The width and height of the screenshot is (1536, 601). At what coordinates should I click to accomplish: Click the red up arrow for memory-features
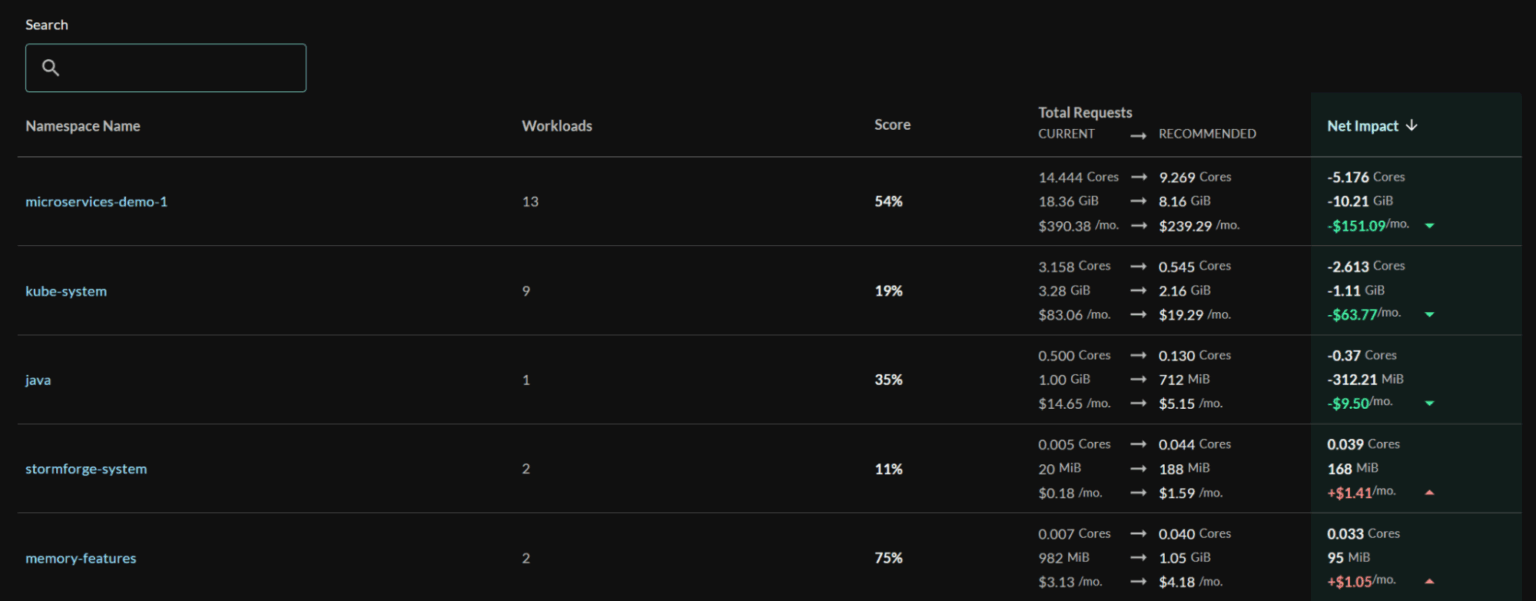point(1429,582)
